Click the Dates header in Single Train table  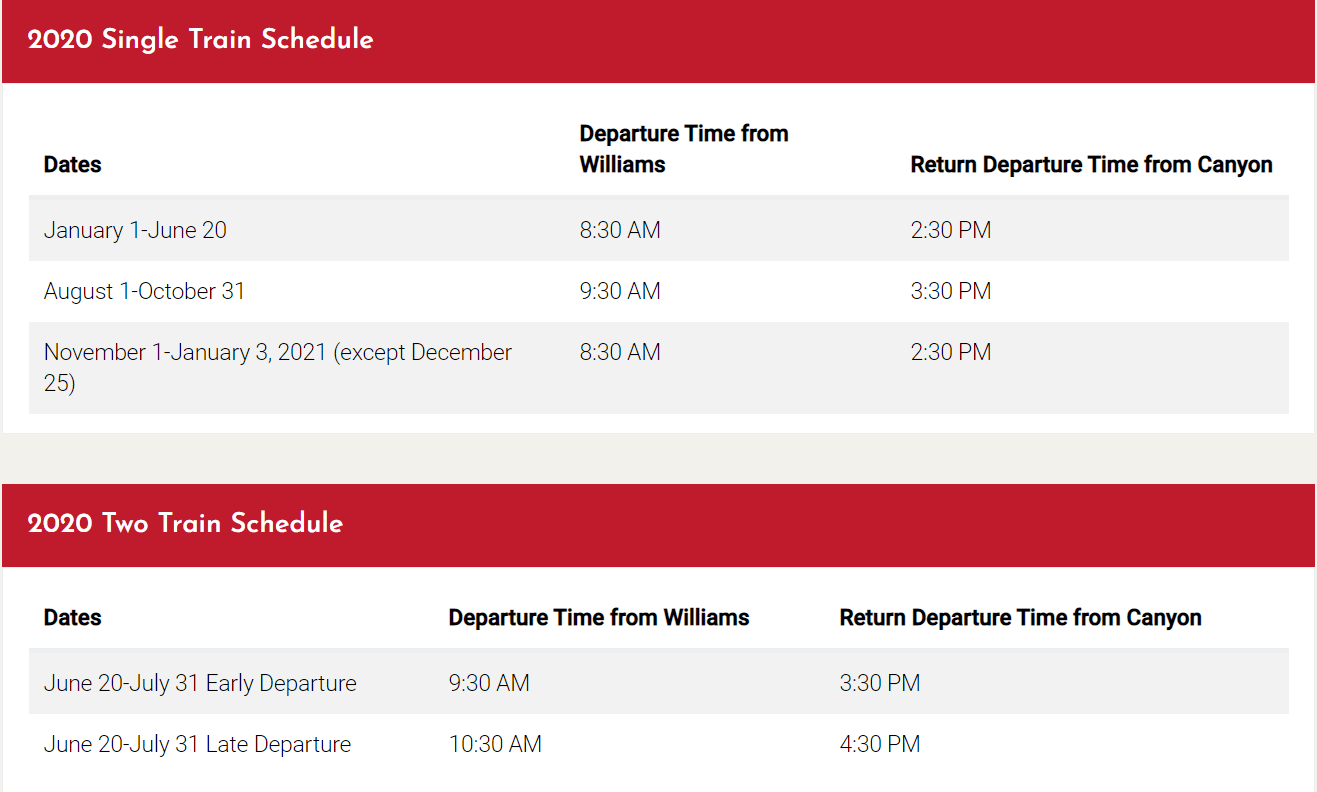click(72, 164)
